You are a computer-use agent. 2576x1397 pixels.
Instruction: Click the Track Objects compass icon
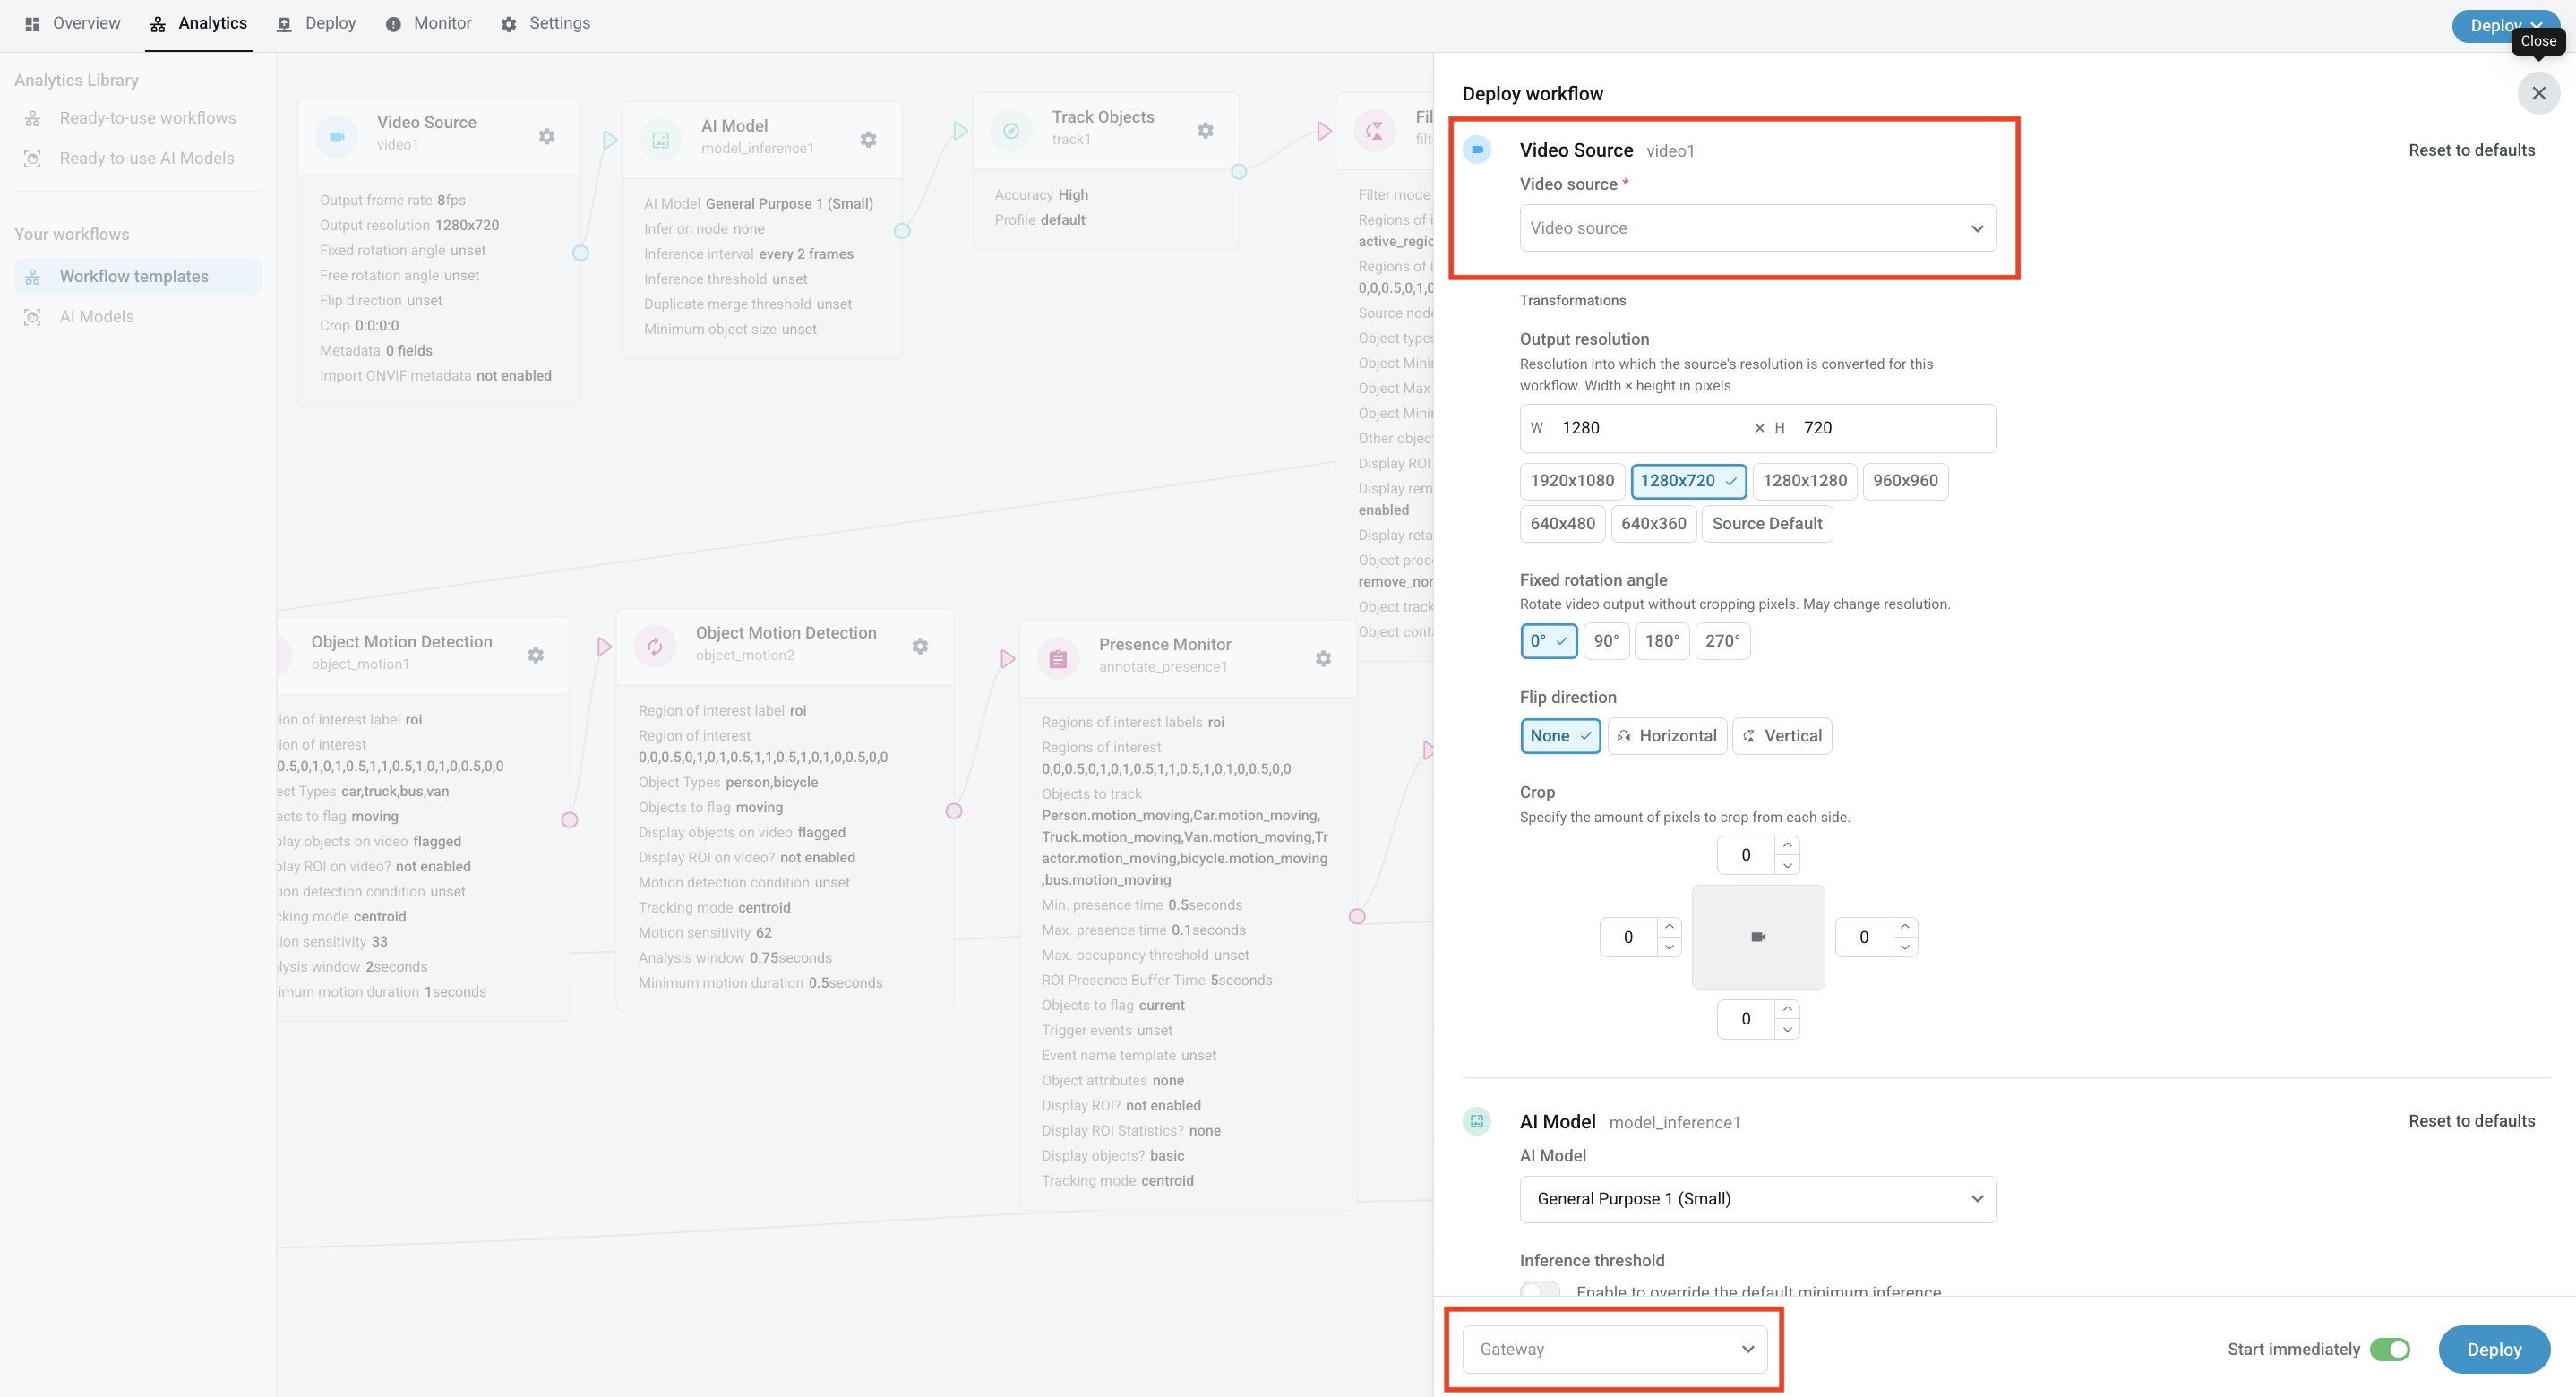[x=1011, y=130]
